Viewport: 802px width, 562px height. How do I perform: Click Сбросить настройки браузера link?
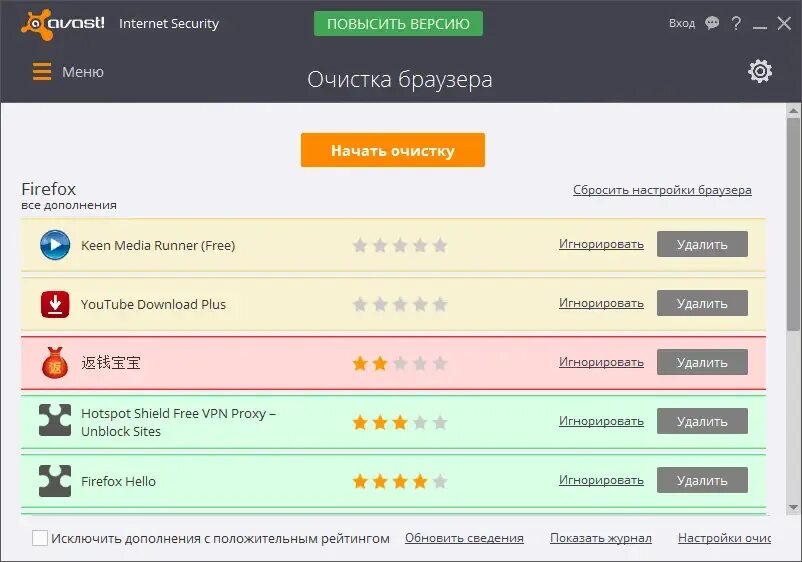[662, 190]
